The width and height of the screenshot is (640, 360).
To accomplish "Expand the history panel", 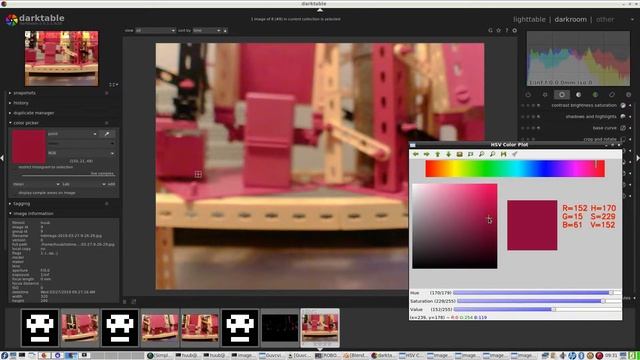I will (20, 103).
